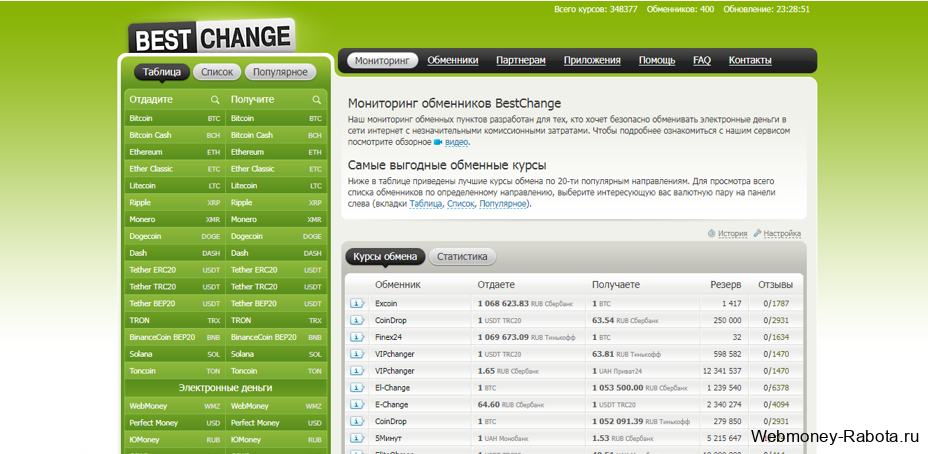Select Dogecoin in the Отдадите column
Screen dimensions: 928x454
click(175, 236)
